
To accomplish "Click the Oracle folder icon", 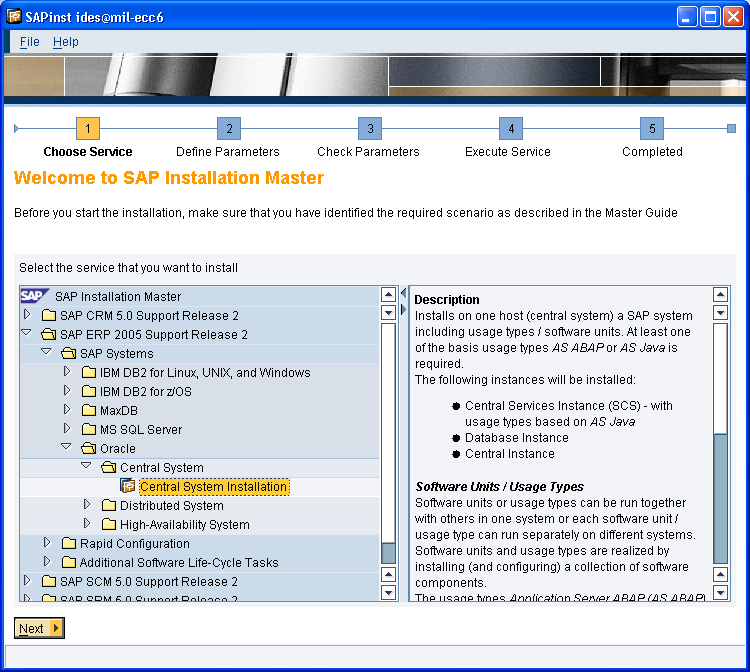I will tap(89, 449).
